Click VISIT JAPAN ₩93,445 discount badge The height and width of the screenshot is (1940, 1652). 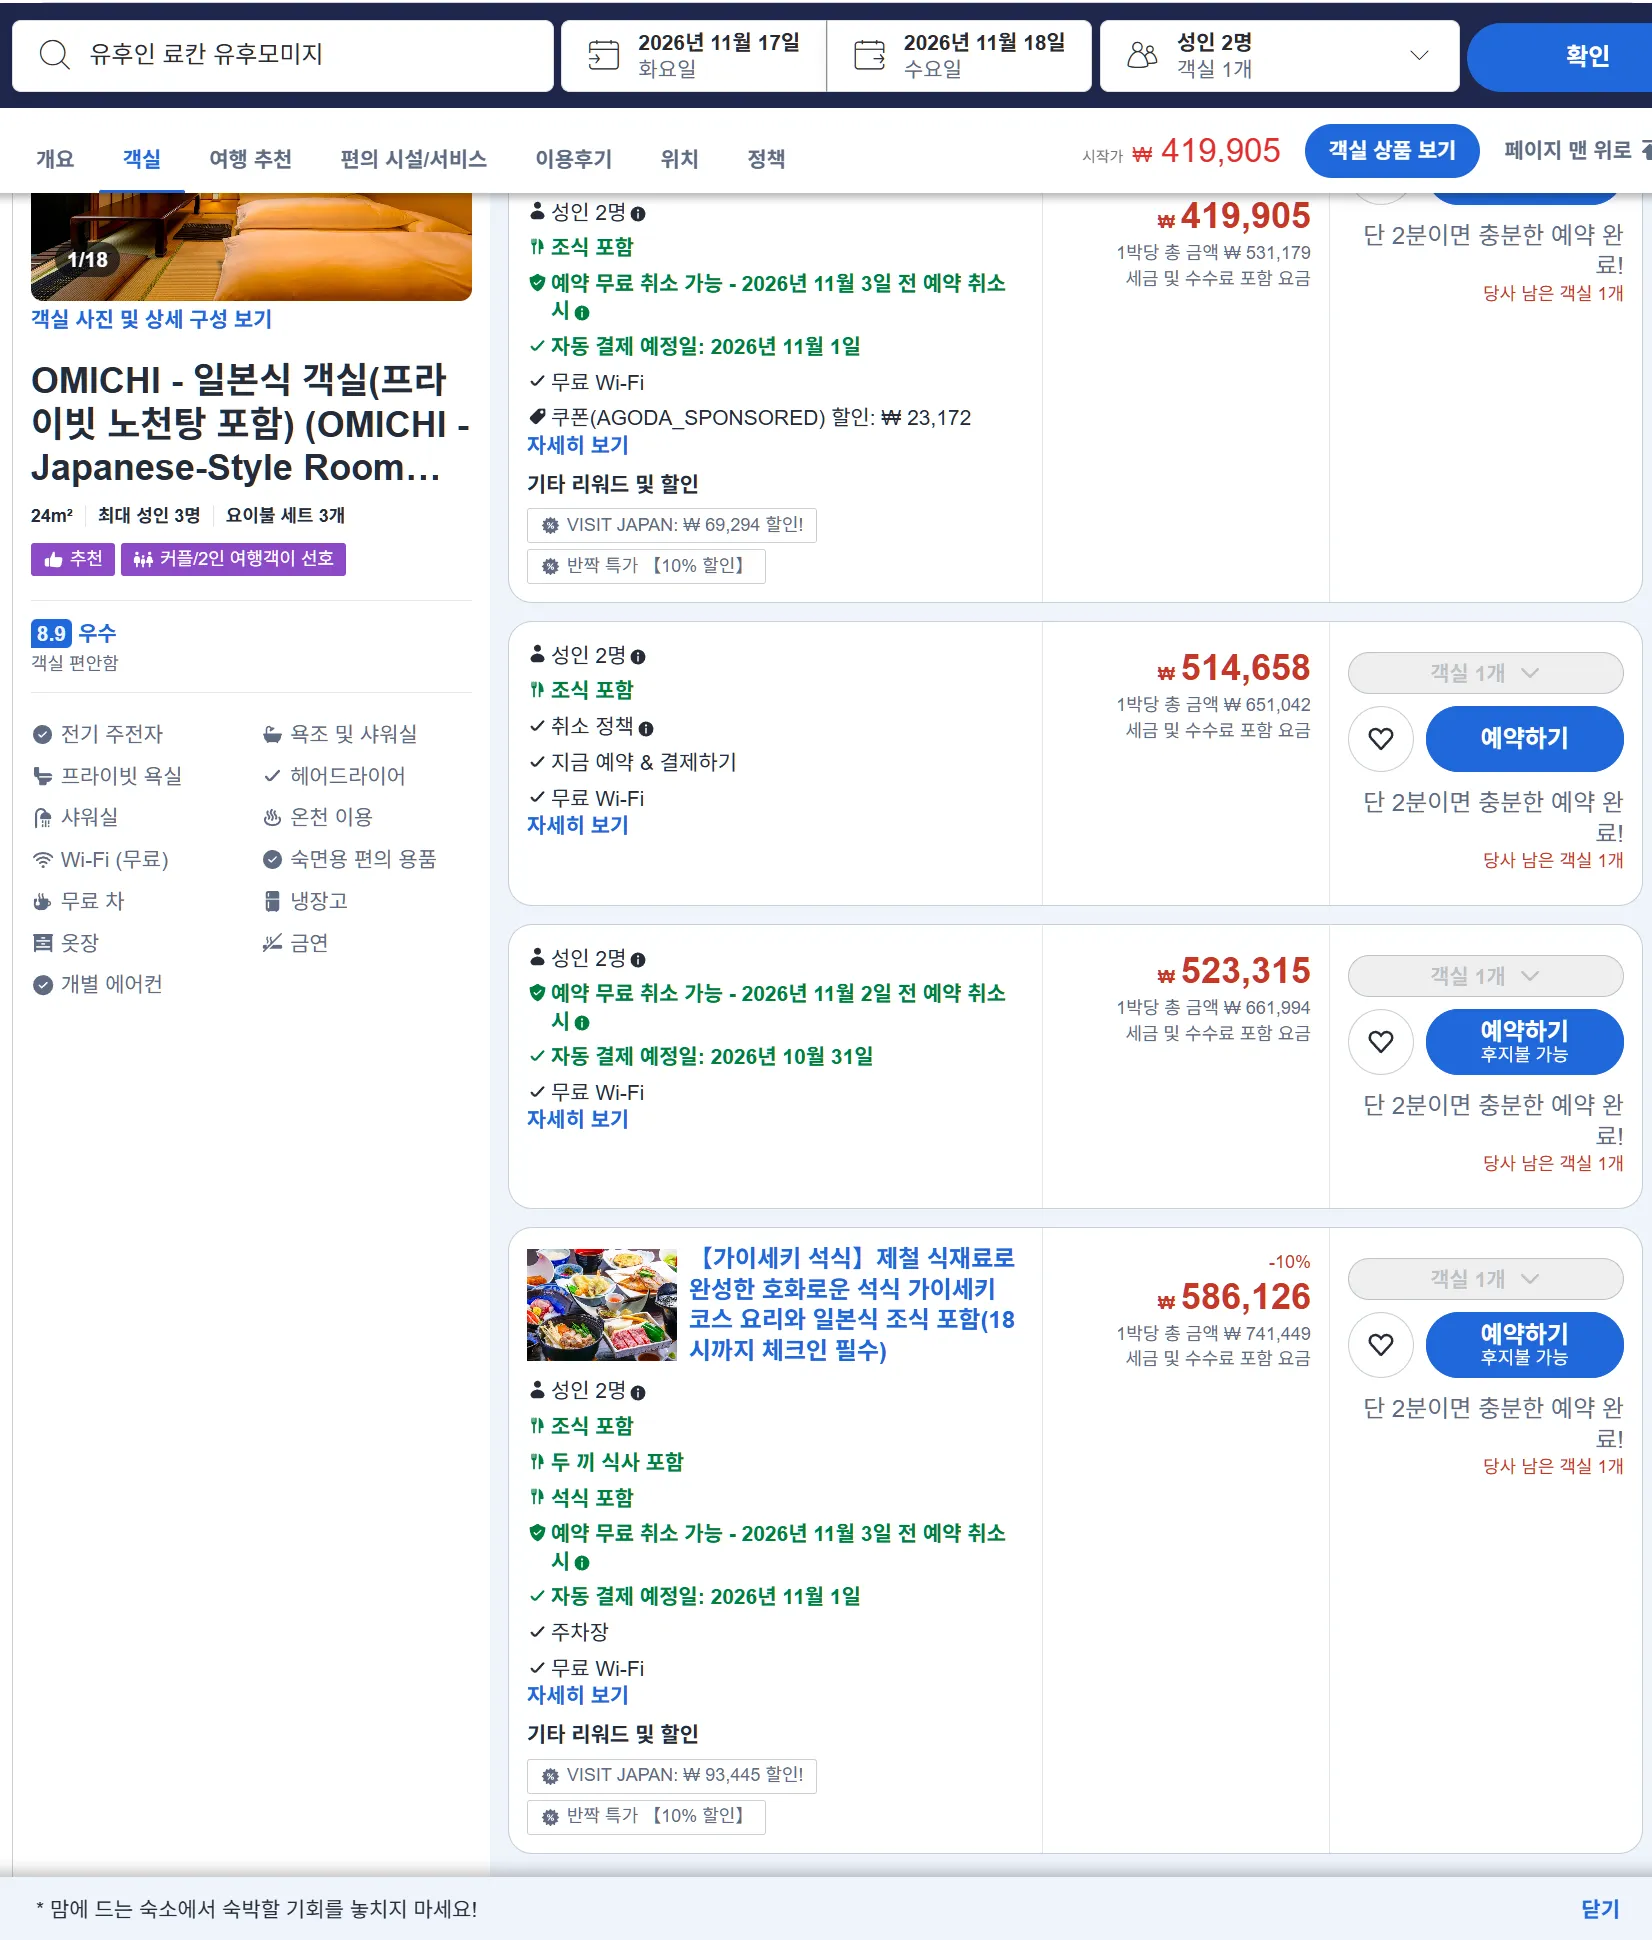671,1775
